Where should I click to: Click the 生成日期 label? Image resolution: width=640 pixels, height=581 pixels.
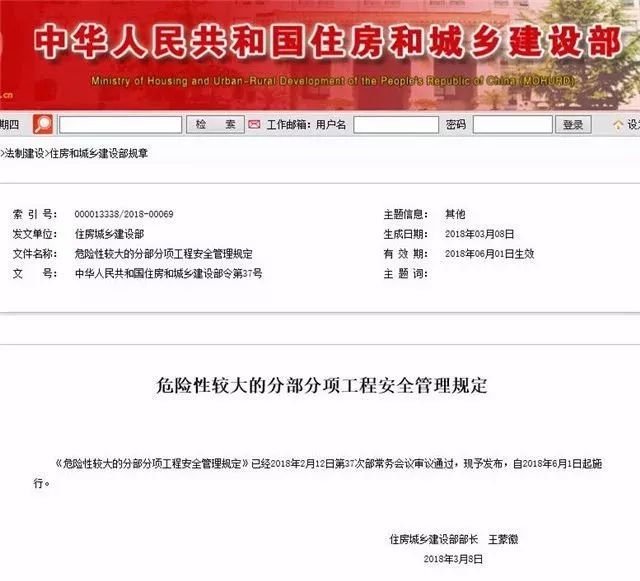click(406, 234)
